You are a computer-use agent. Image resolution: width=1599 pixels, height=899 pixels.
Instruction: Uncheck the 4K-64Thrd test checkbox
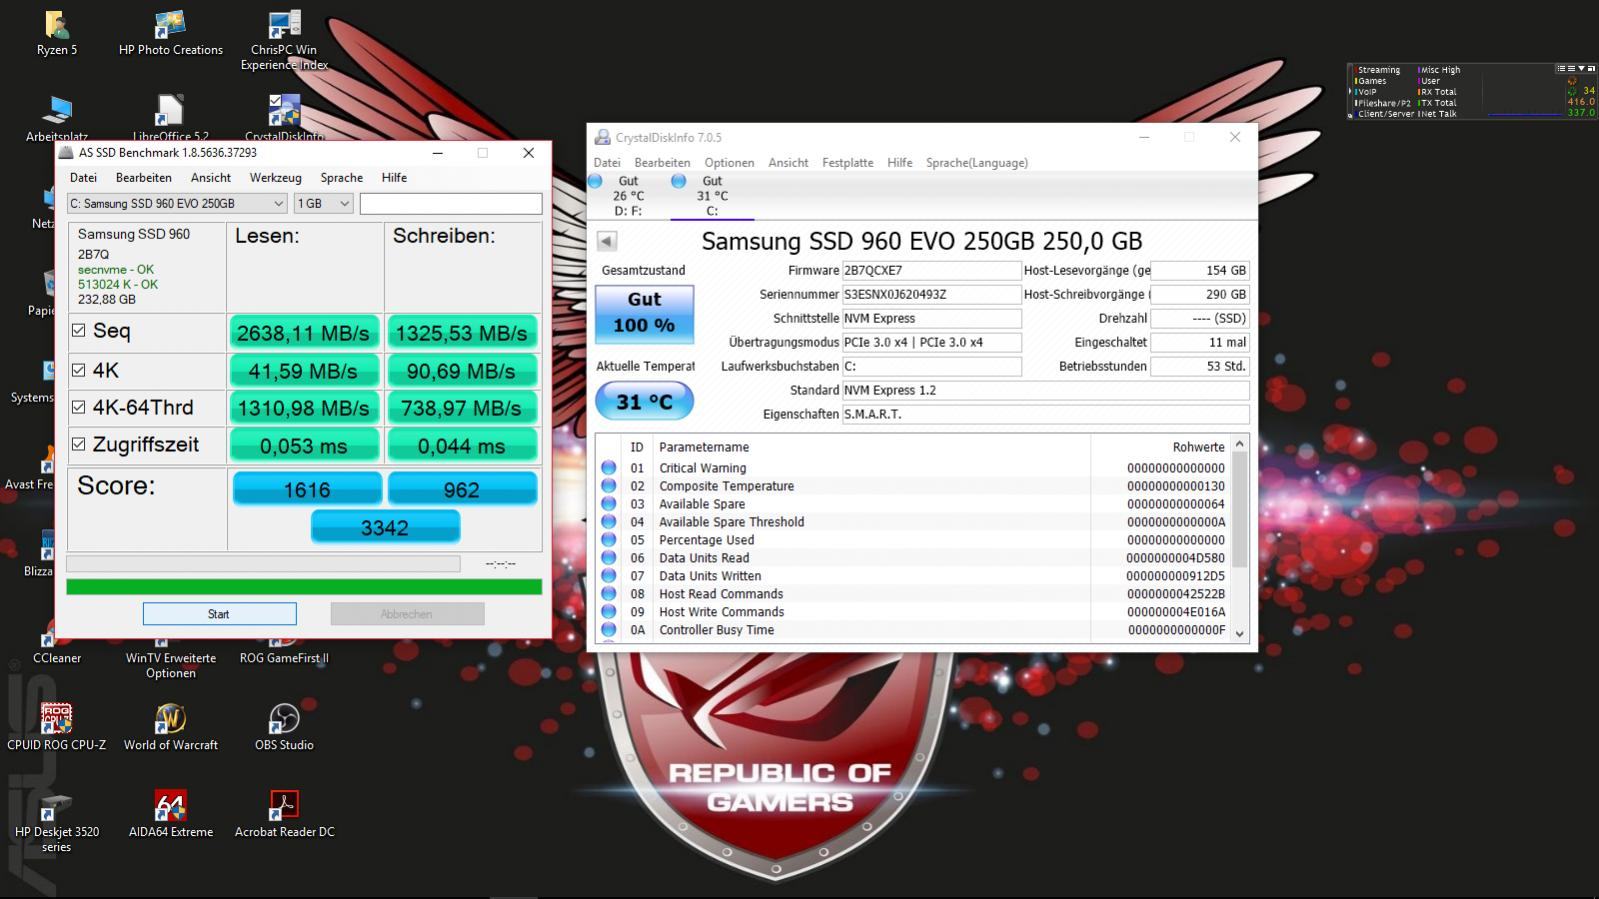click(78, 407)
